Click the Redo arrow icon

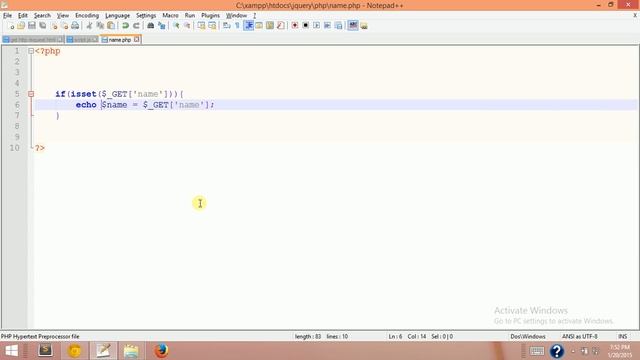[136, 26]
